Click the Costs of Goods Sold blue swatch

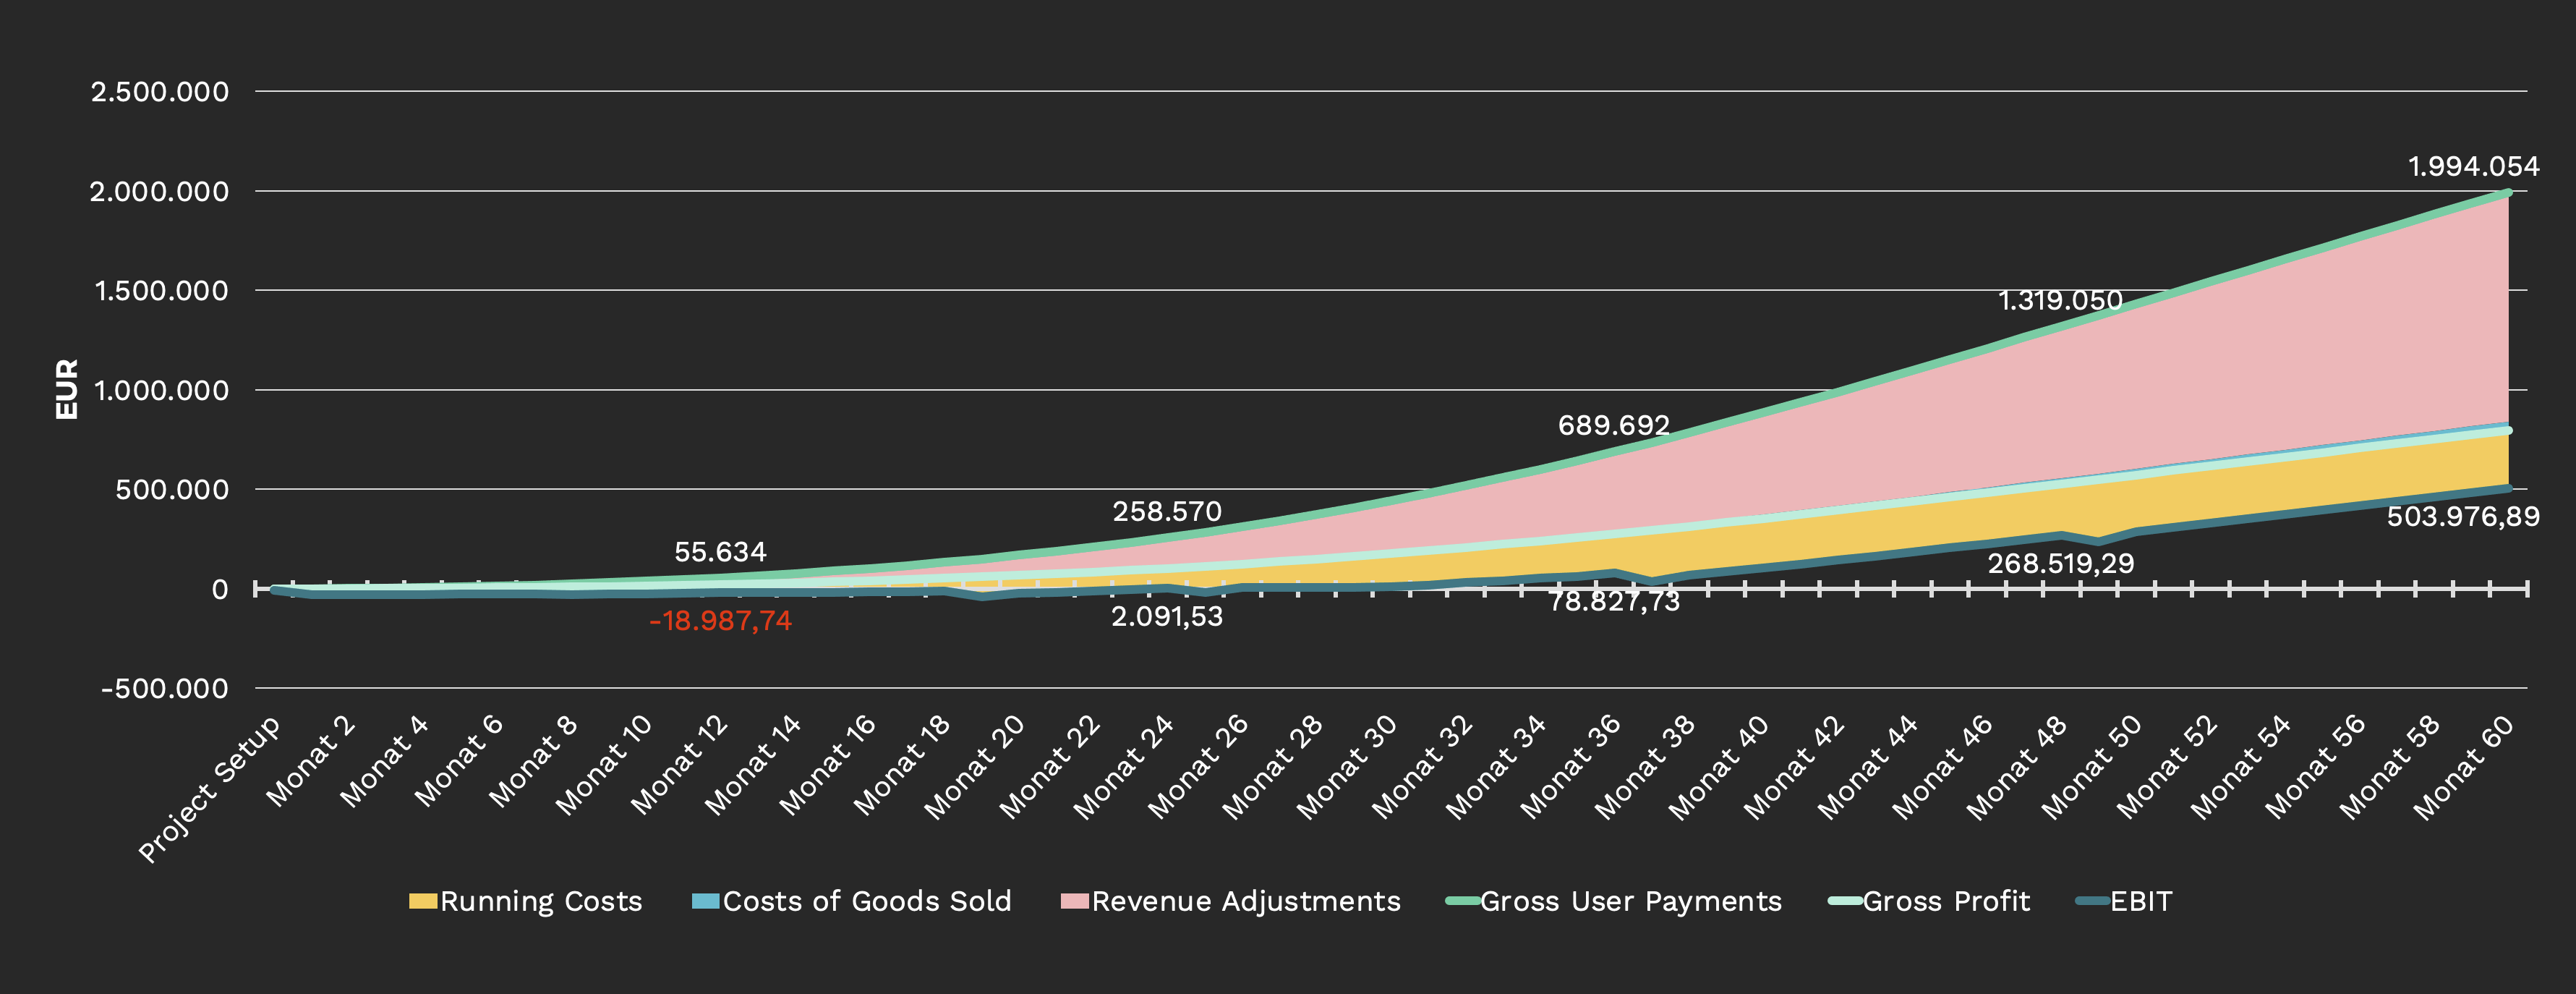pos(705,901)
